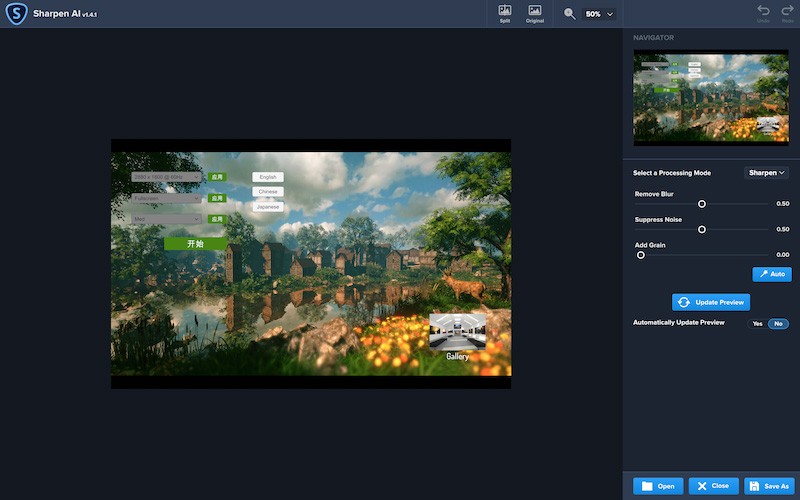
Task: Click the Gallery label text
Action: click(457, 357)
